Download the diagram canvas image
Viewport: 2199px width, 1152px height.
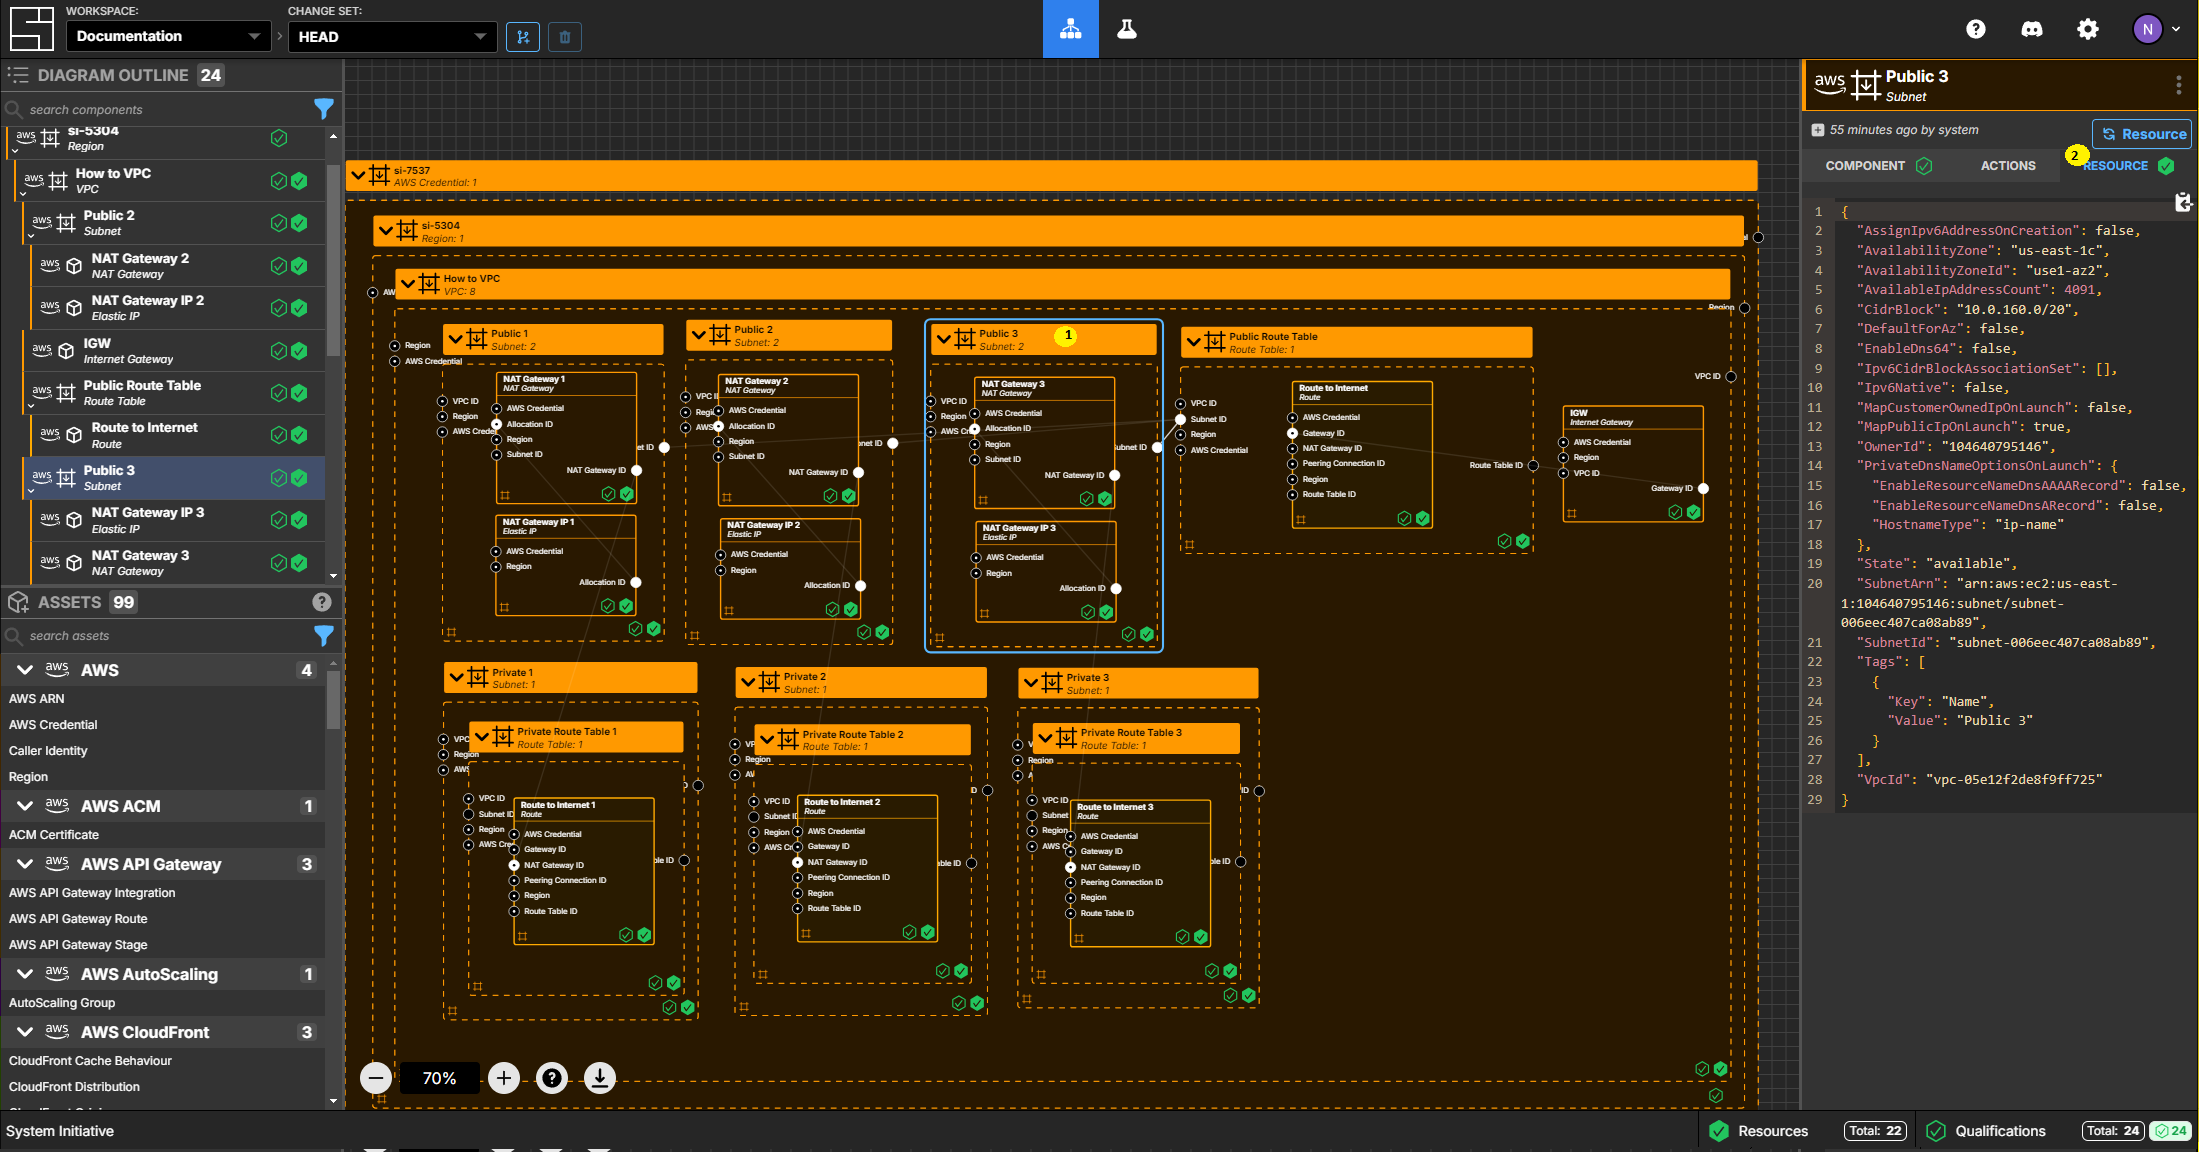click(x=600, y=1078)
